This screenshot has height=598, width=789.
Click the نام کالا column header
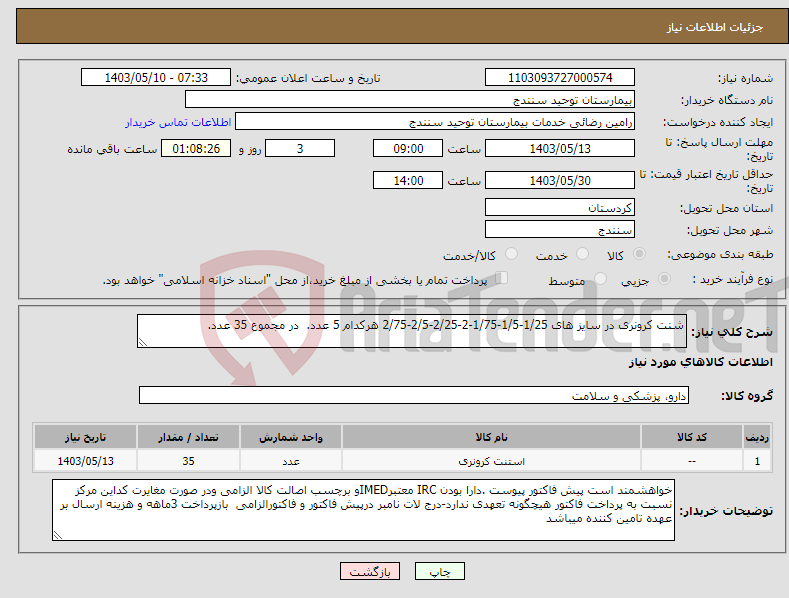tap(492, 437)
